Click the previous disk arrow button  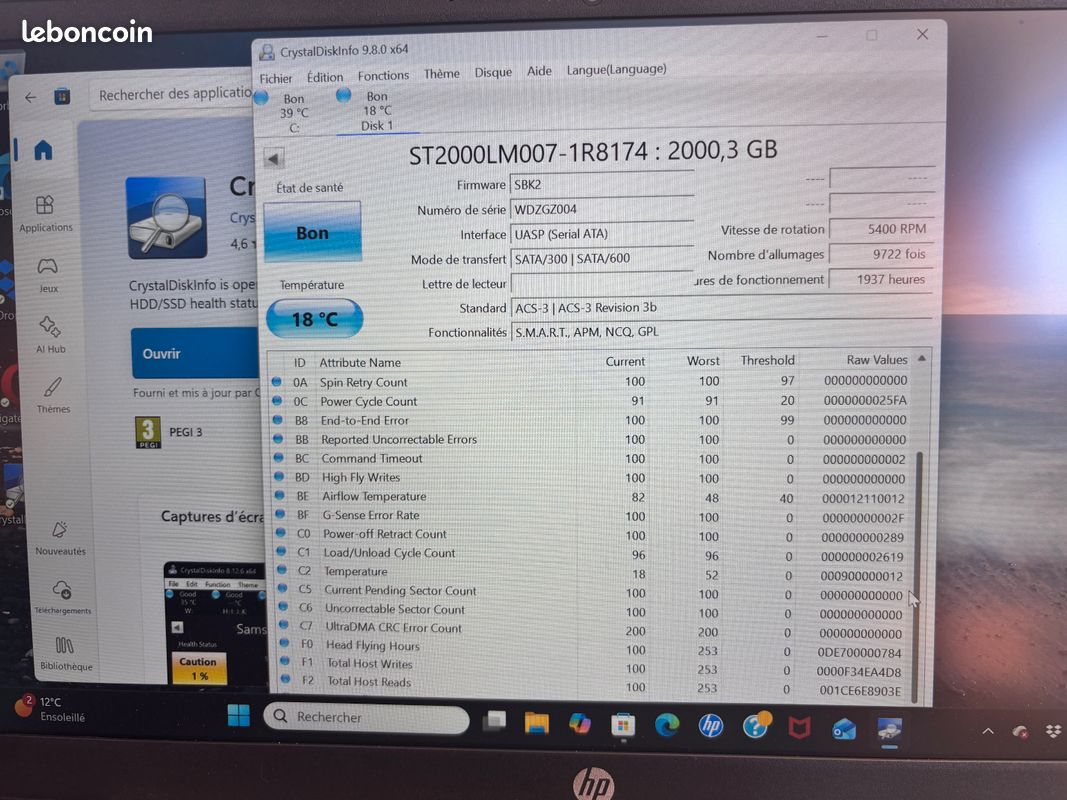[274, 159]
